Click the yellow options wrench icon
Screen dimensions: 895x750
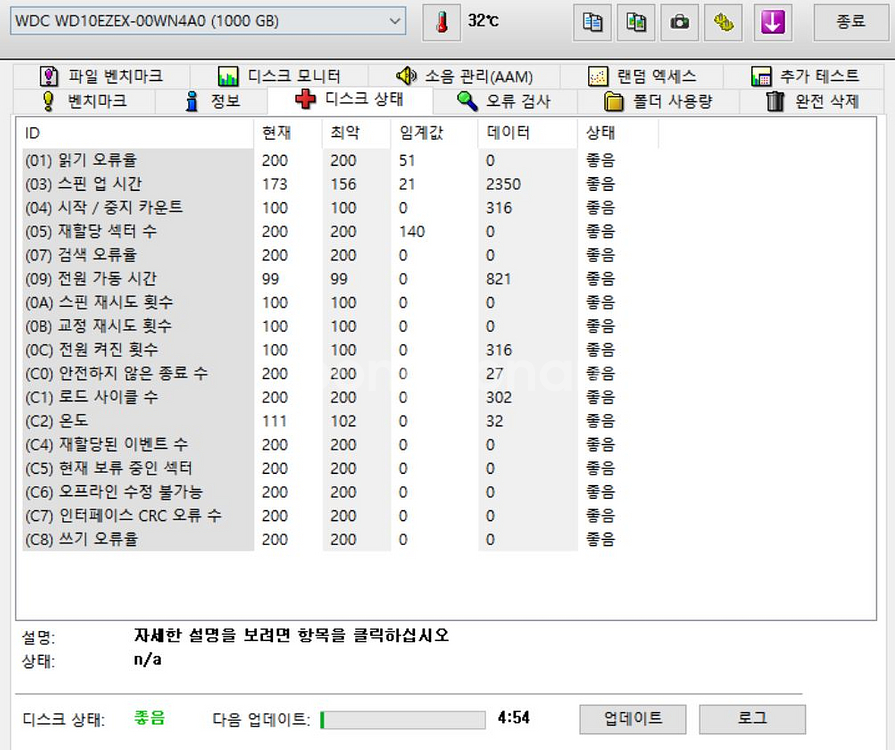(x=723, y=22)
